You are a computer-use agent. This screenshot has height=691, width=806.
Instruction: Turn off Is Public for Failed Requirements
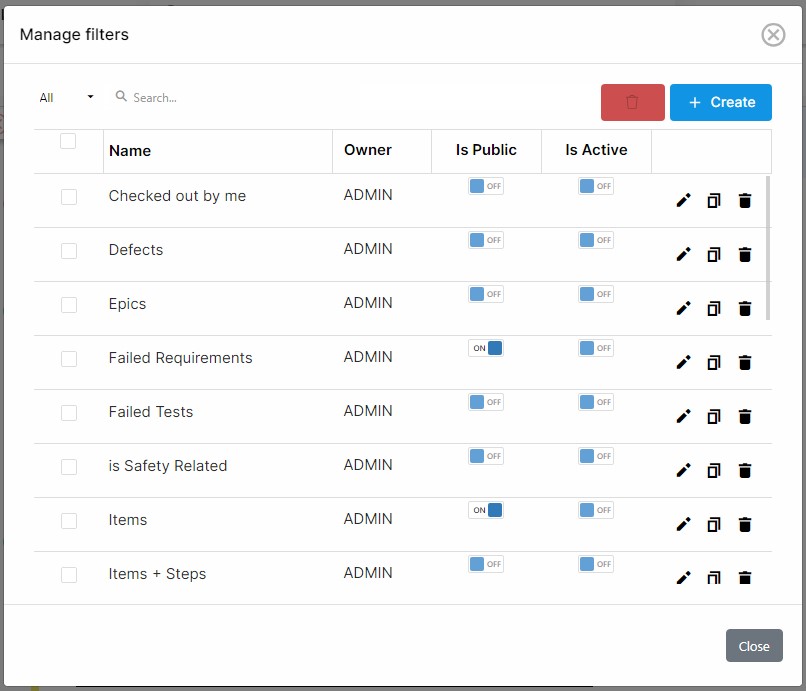coord(486,348)
